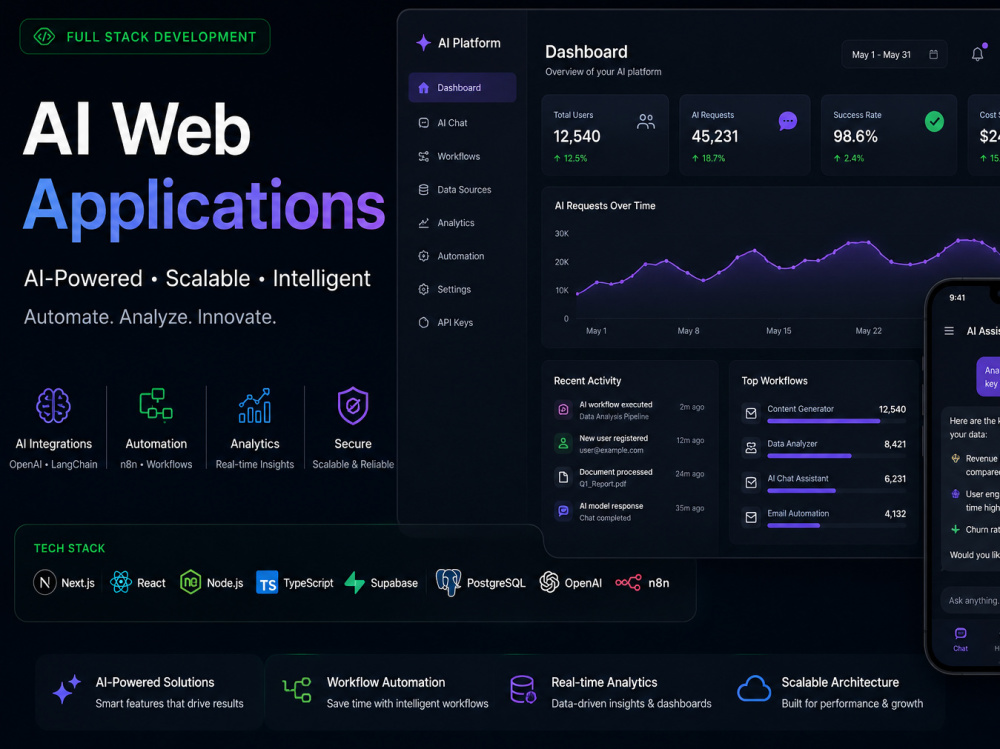Click the May 15 axis label on chart
The width and height of the screenshot is (1000, 749).
point(778,330)
